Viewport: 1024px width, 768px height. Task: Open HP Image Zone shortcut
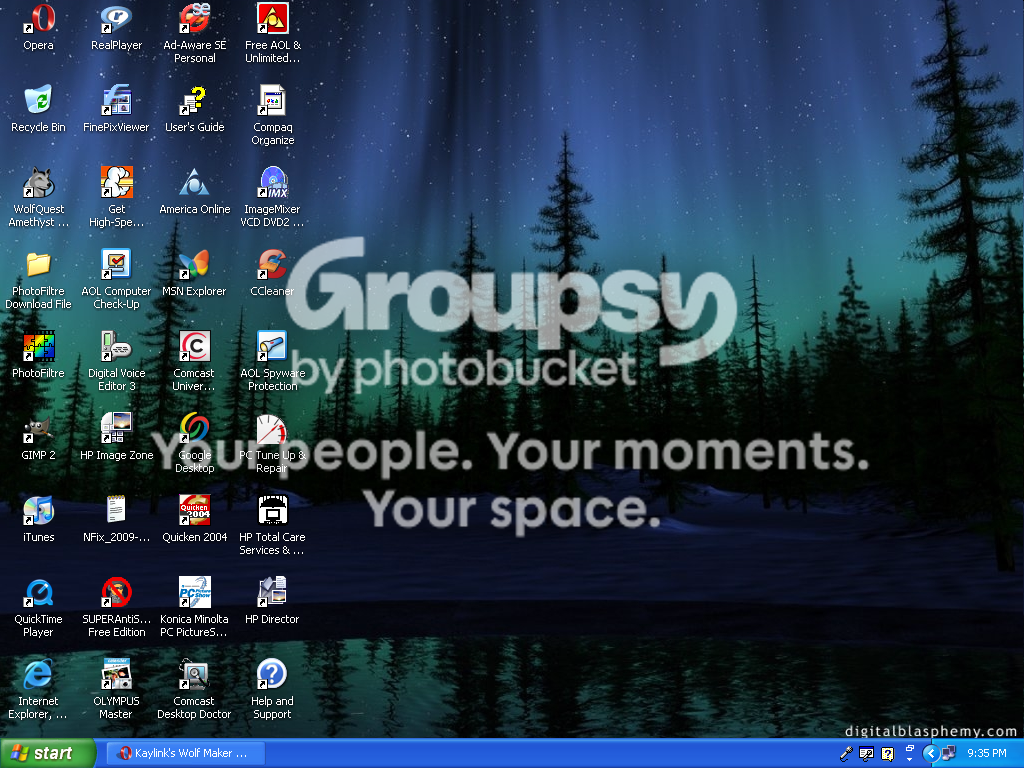point(116,428)
